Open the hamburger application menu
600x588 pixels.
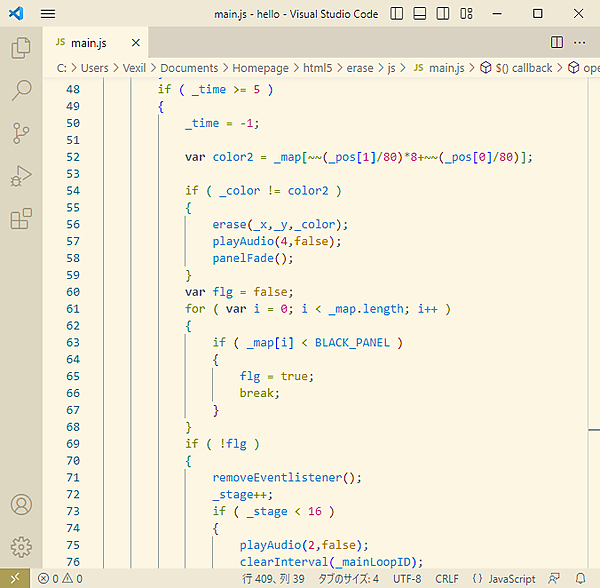(48, 14)
